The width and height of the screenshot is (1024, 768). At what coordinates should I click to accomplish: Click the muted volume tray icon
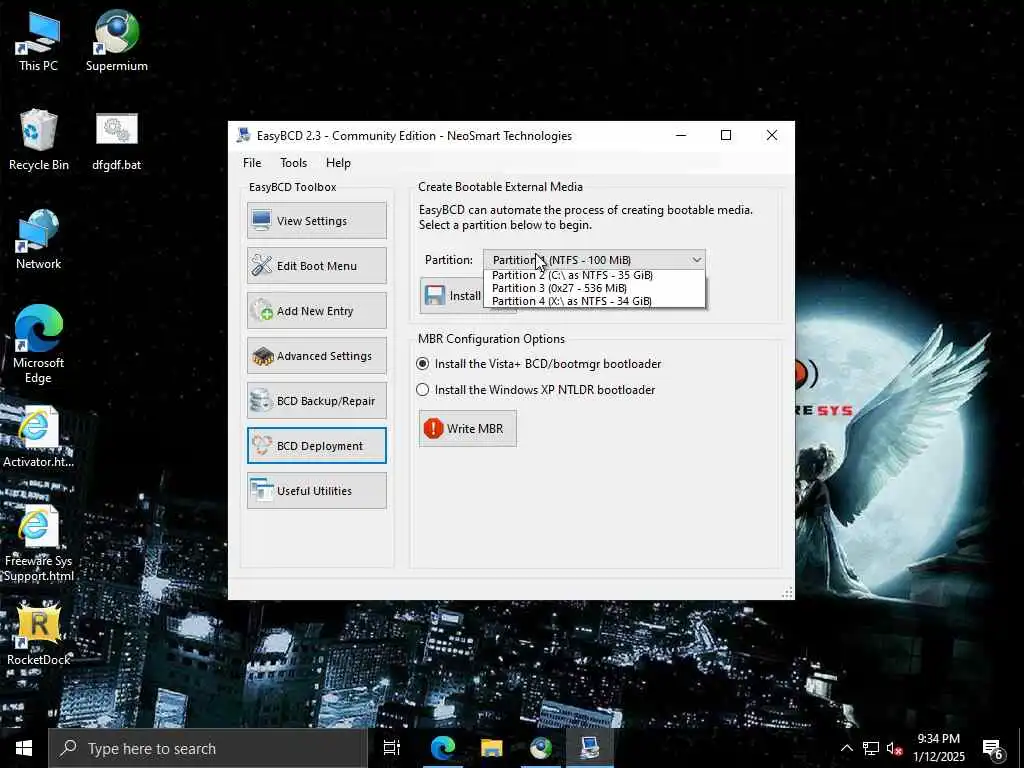click(895, 748)
